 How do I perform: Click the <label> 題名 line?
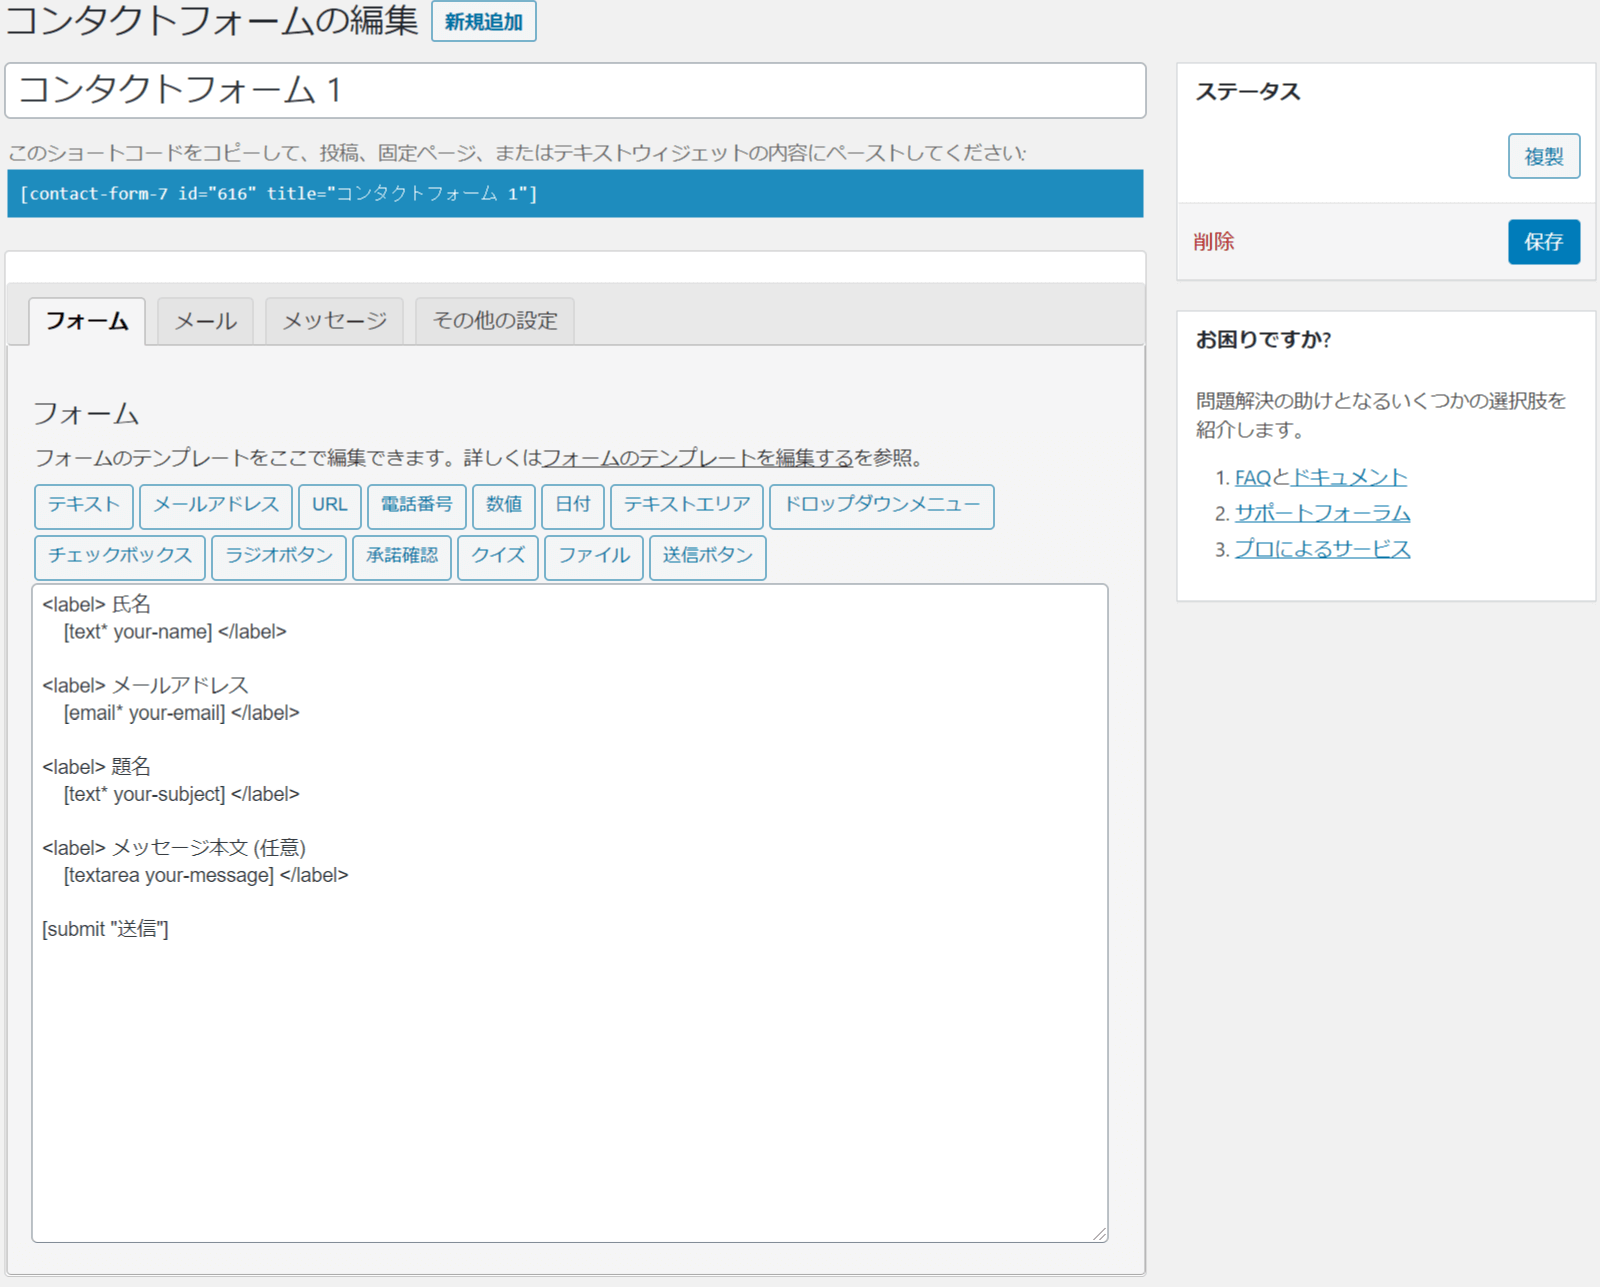97,767
